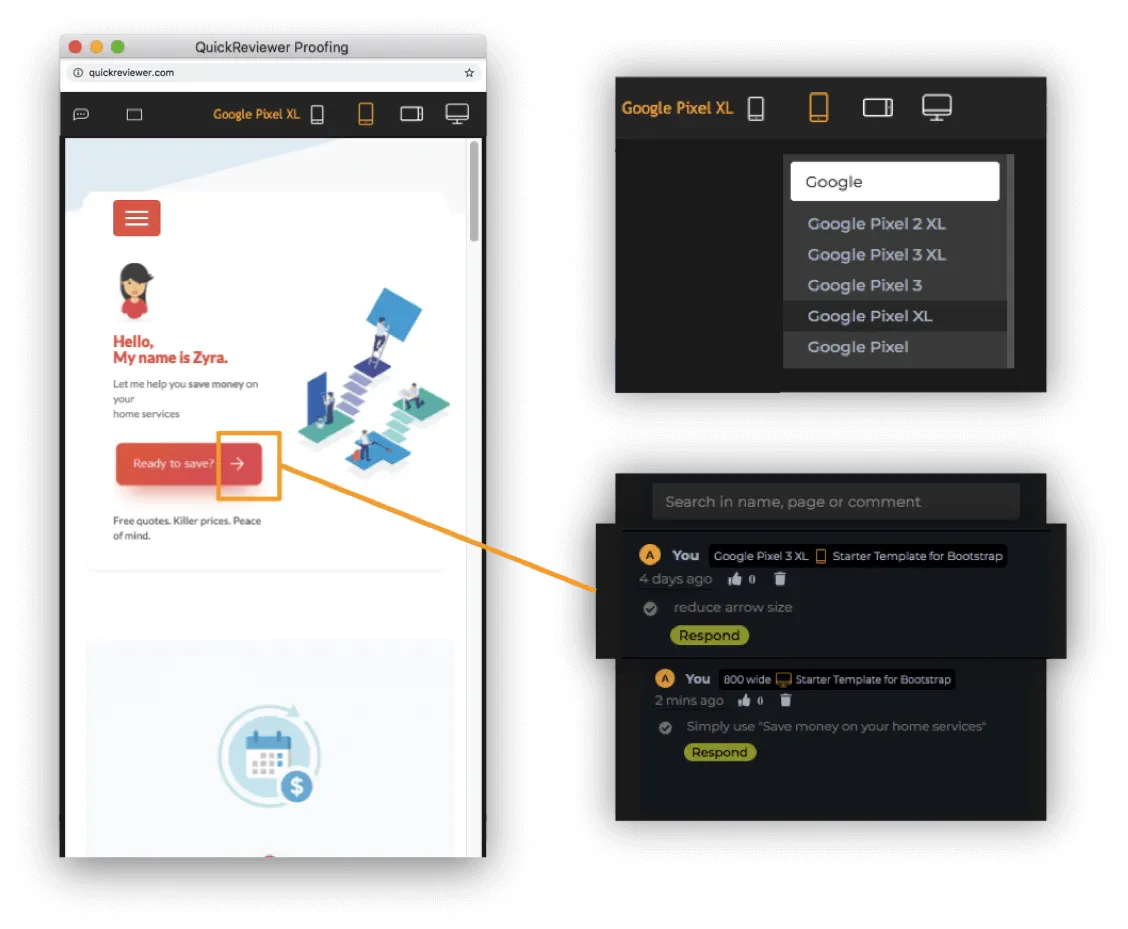Click 4 days ago timestamp
1128x929 pixels.
coord(676,579)
